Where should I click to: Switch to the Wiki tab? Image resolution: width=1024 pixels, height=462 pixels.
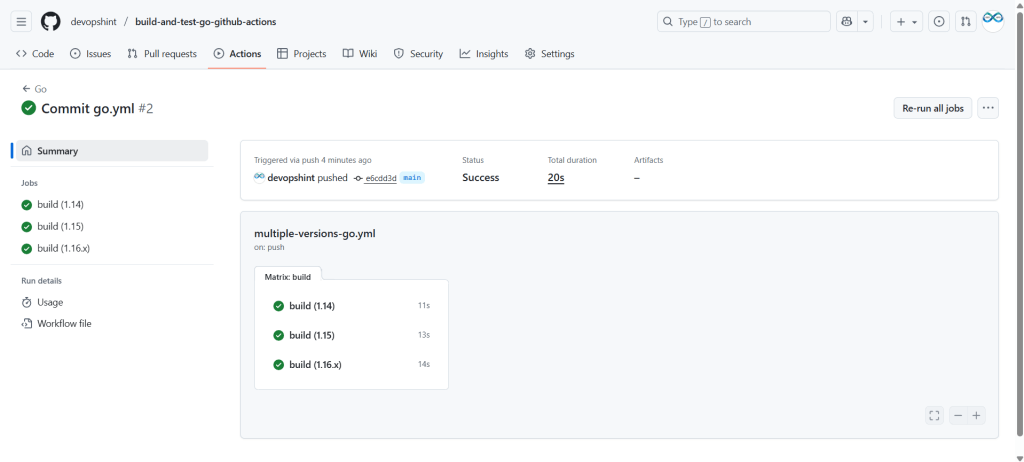pos(360,54)
